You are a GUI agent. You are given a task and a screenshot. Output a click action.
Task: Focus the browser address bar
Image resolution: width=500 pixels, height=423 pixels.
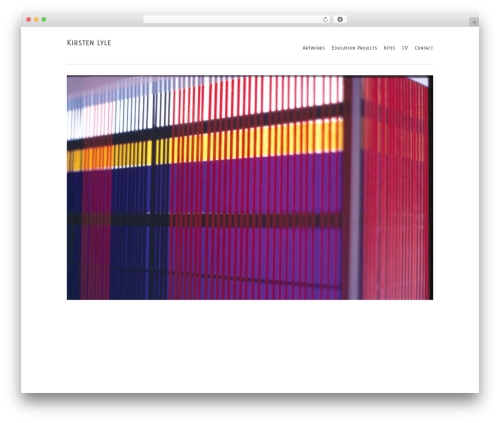click(x=237, y=20)
